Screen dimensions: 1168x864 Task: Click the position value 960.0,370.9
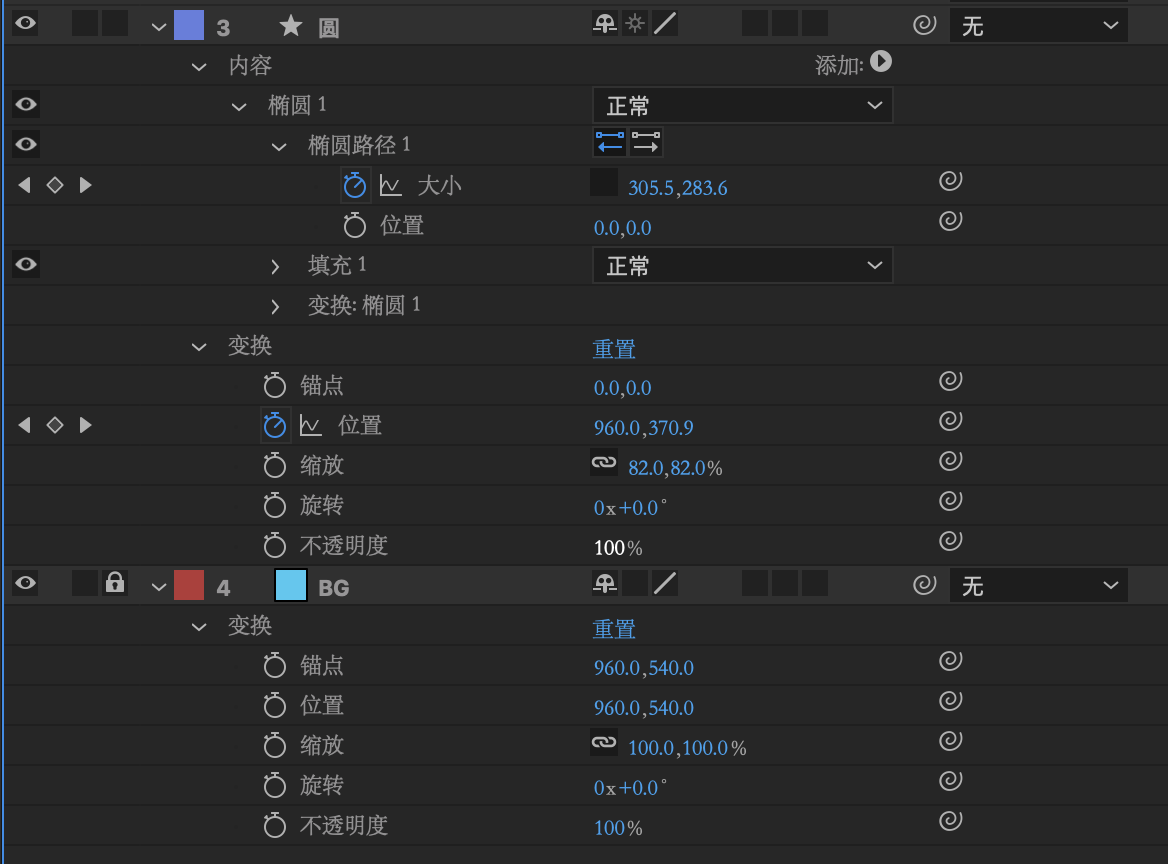(x=643, y=428)
